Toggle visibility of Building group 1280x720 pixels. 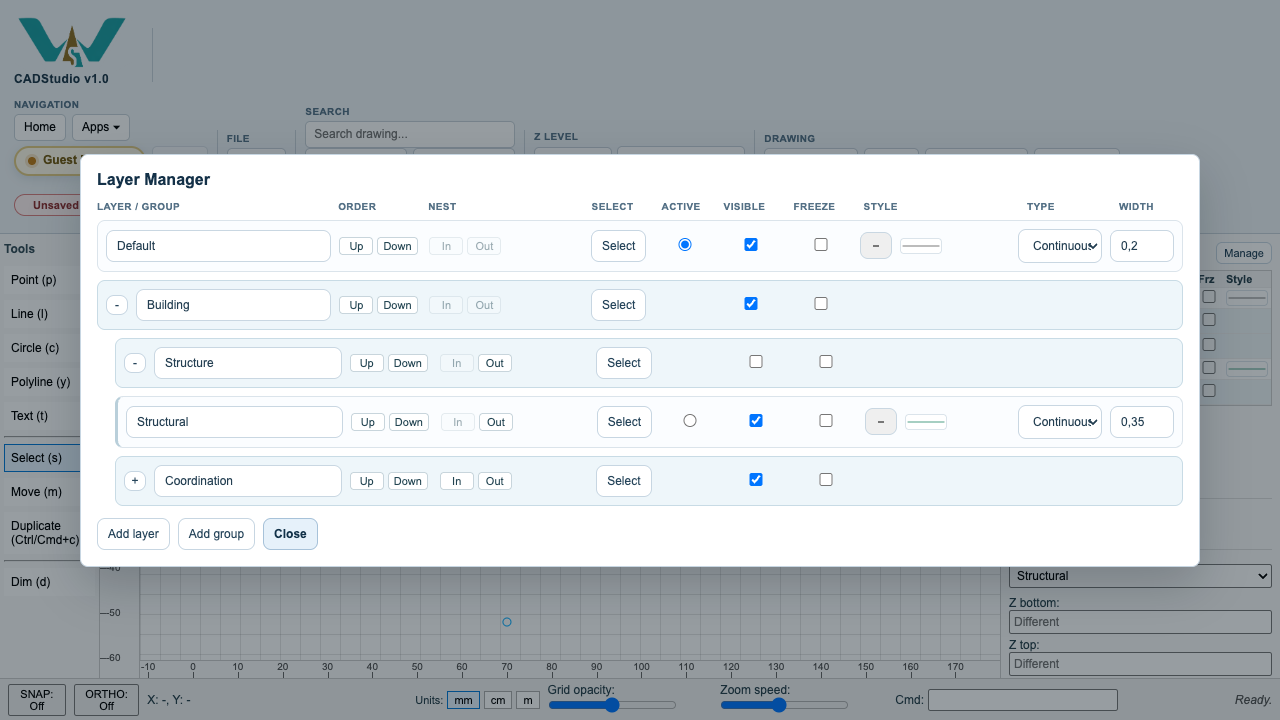click(x=751, y=303)
